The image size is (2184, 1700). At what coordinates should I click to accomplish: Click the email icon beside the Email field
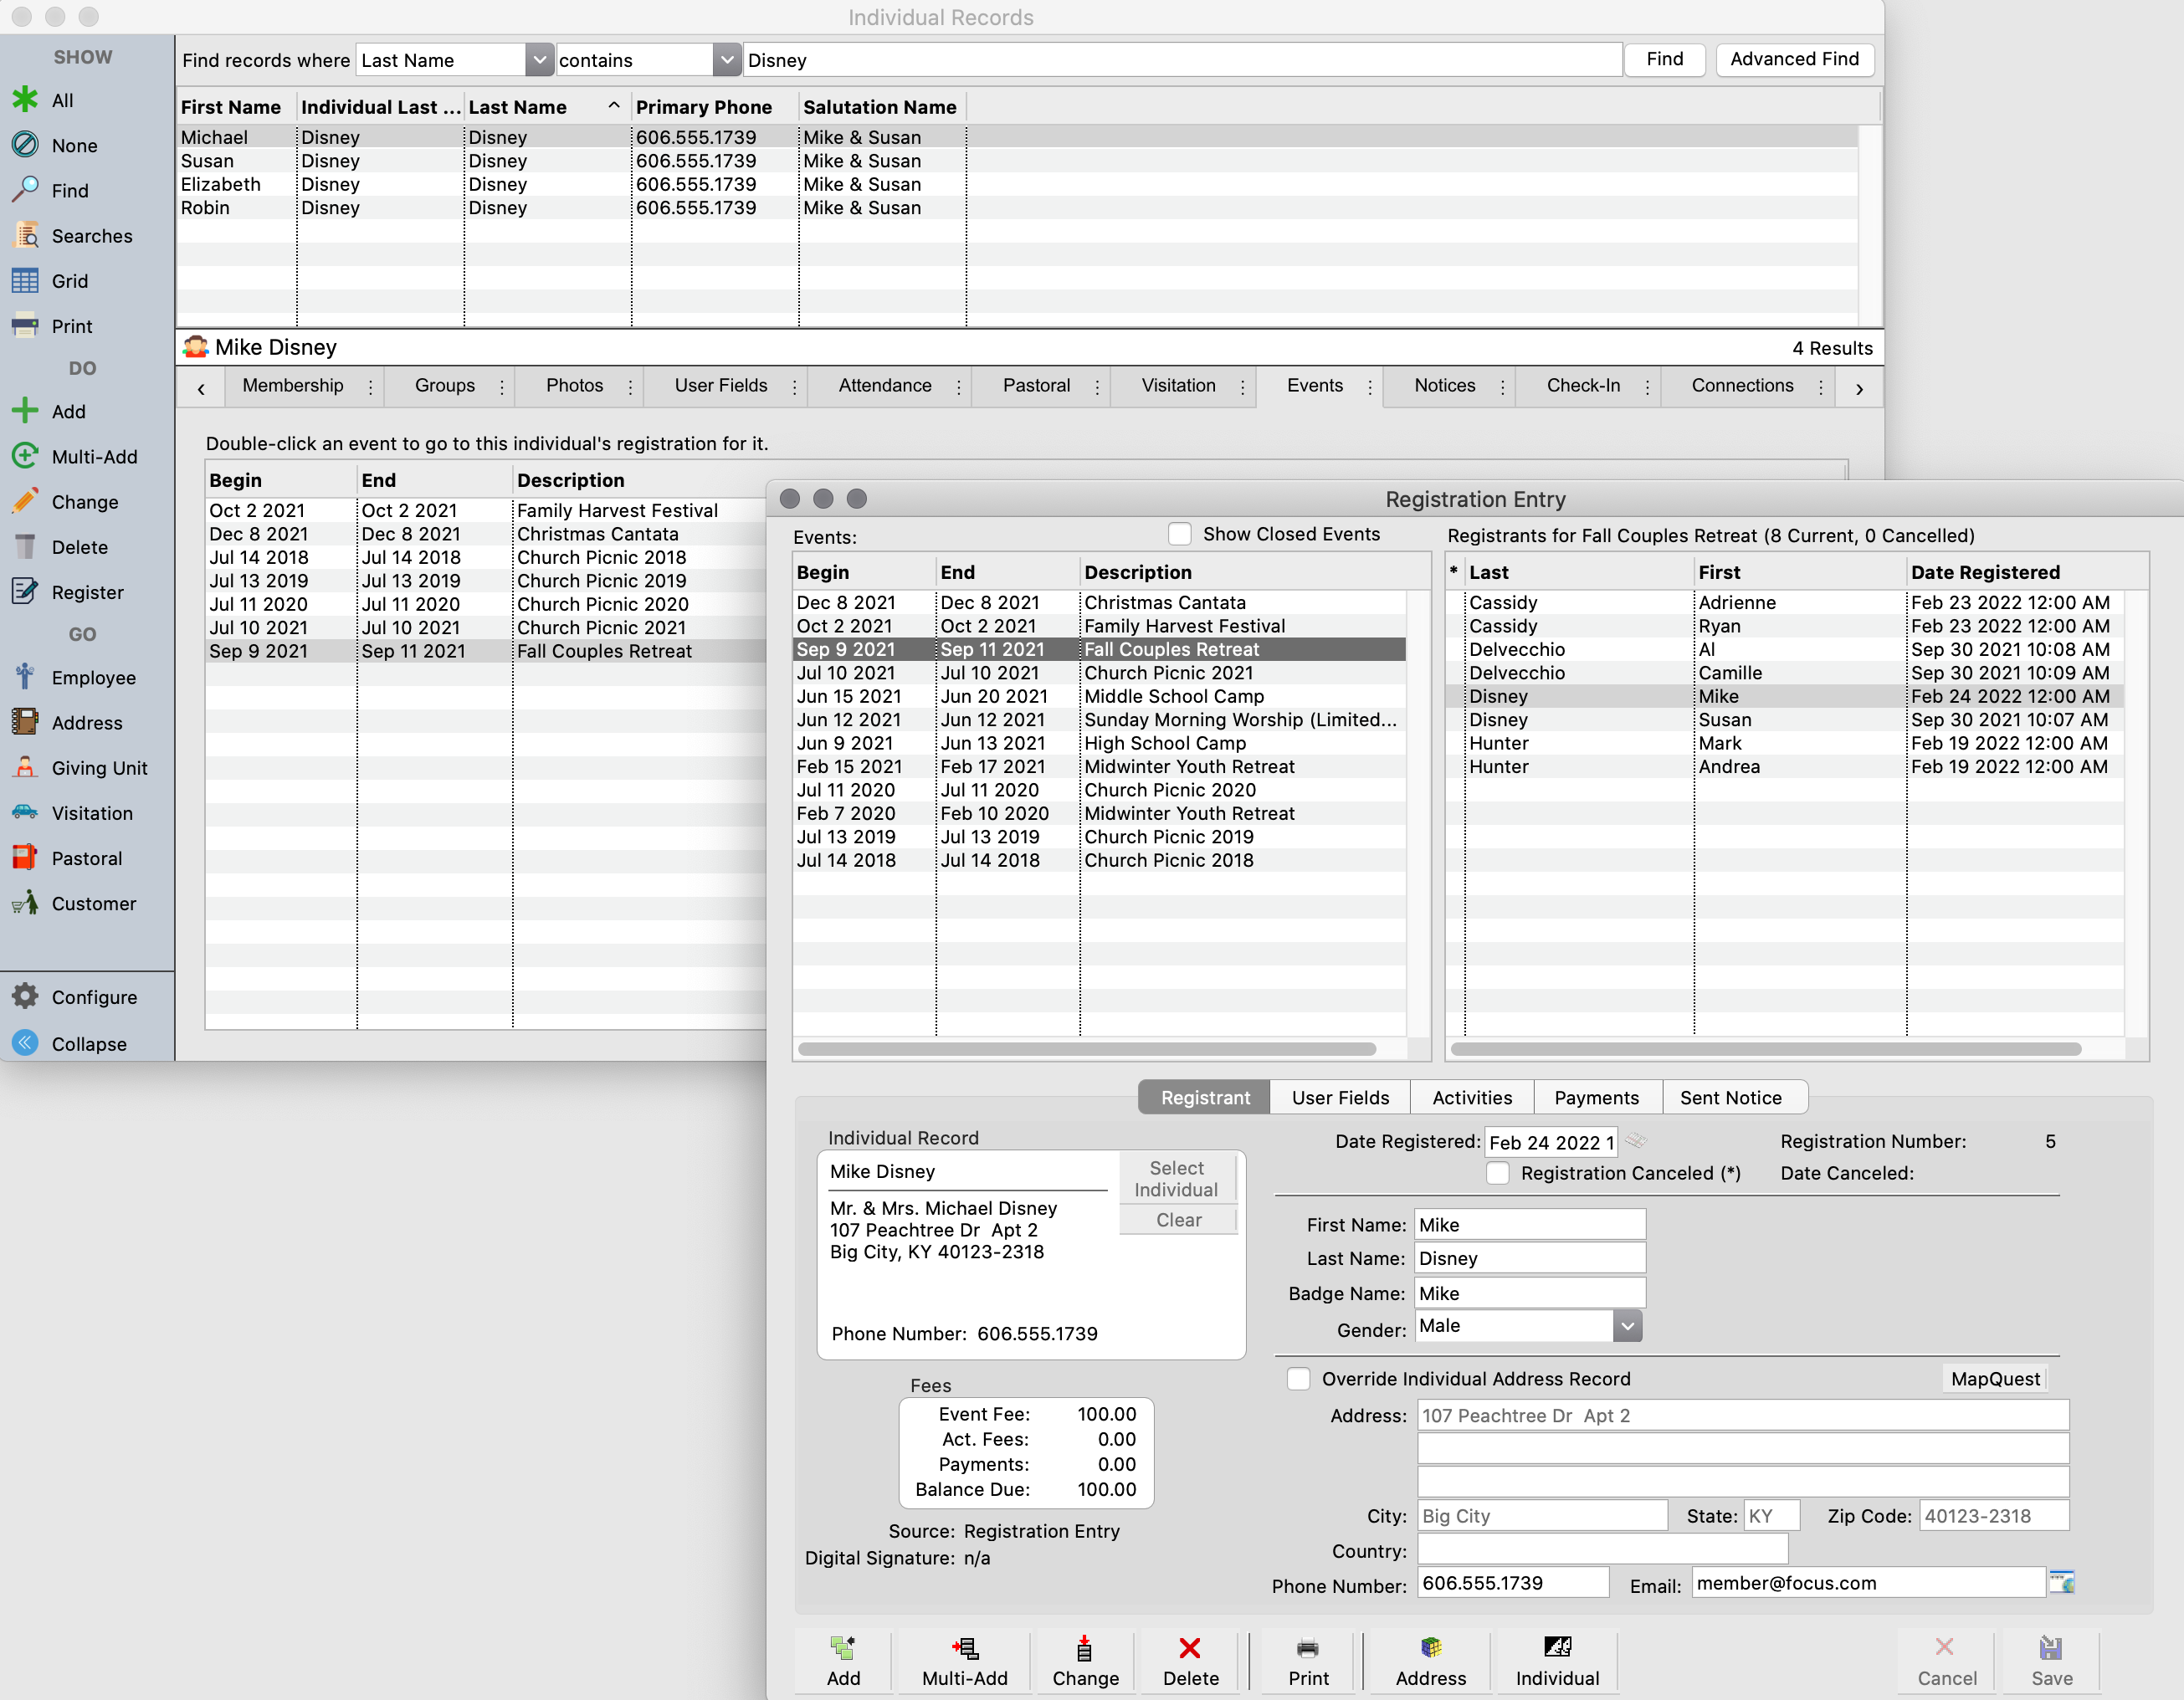coord(2061,1582)
